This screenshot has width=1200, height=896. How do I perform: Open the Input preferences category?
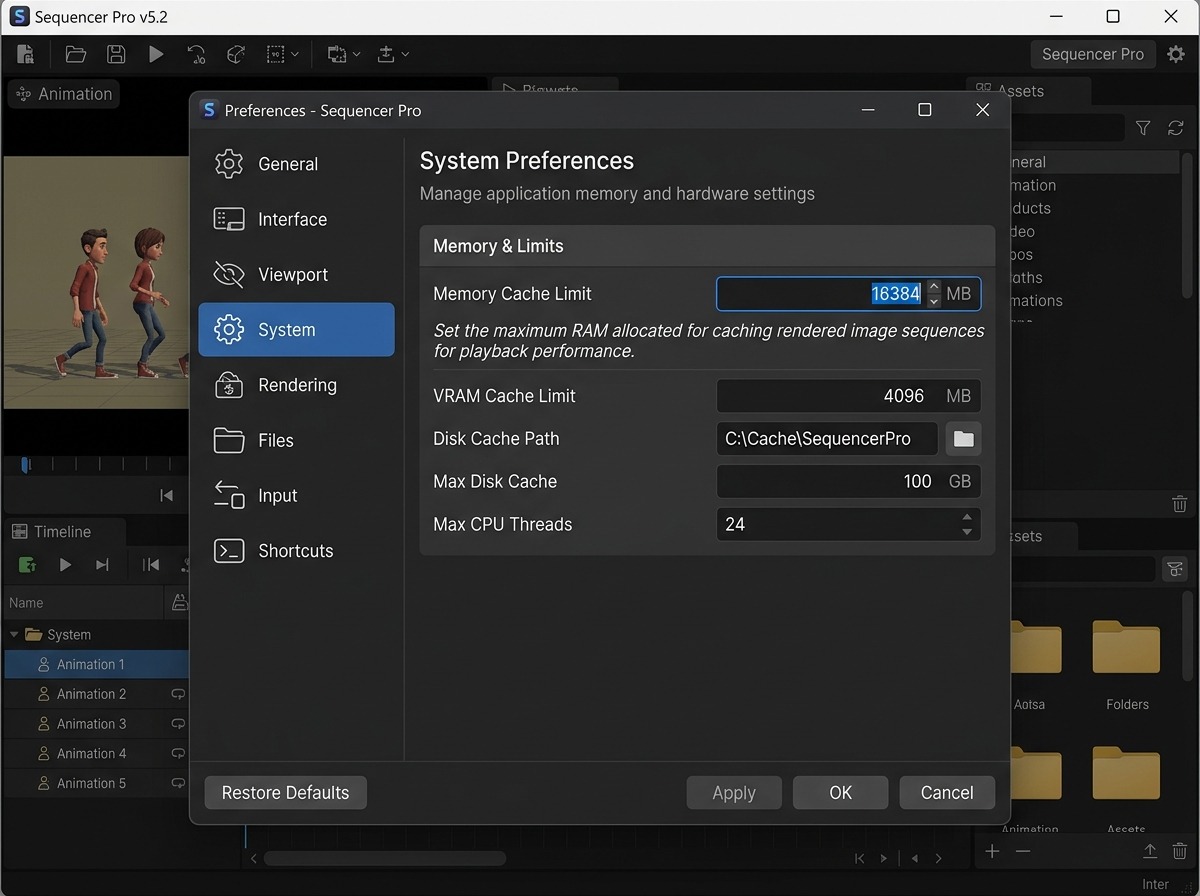(297, 495)
